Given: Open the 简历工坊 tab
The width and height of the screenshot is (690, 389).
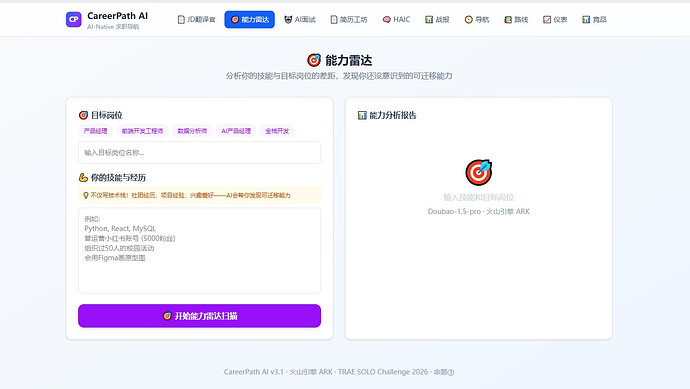Looking at the screenshot, I should coord(349,19).
